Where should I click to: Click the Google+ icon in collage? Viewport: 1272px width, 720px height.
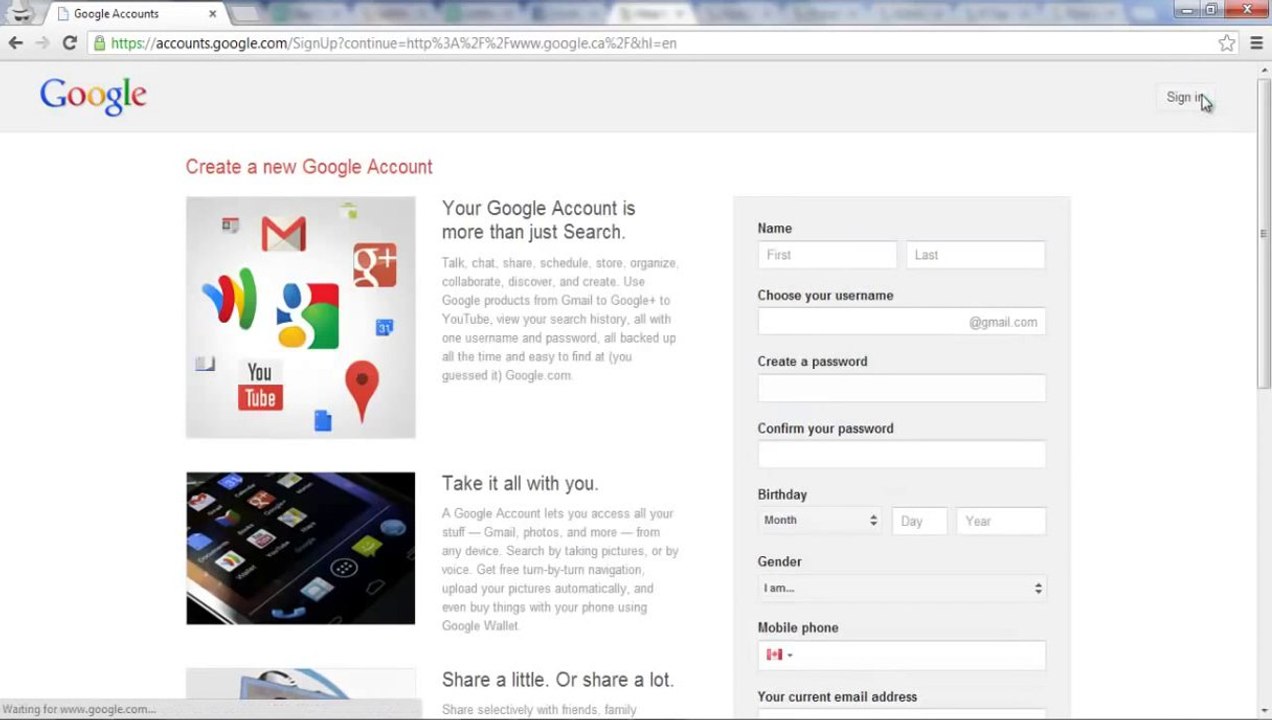tap(375, 265)
